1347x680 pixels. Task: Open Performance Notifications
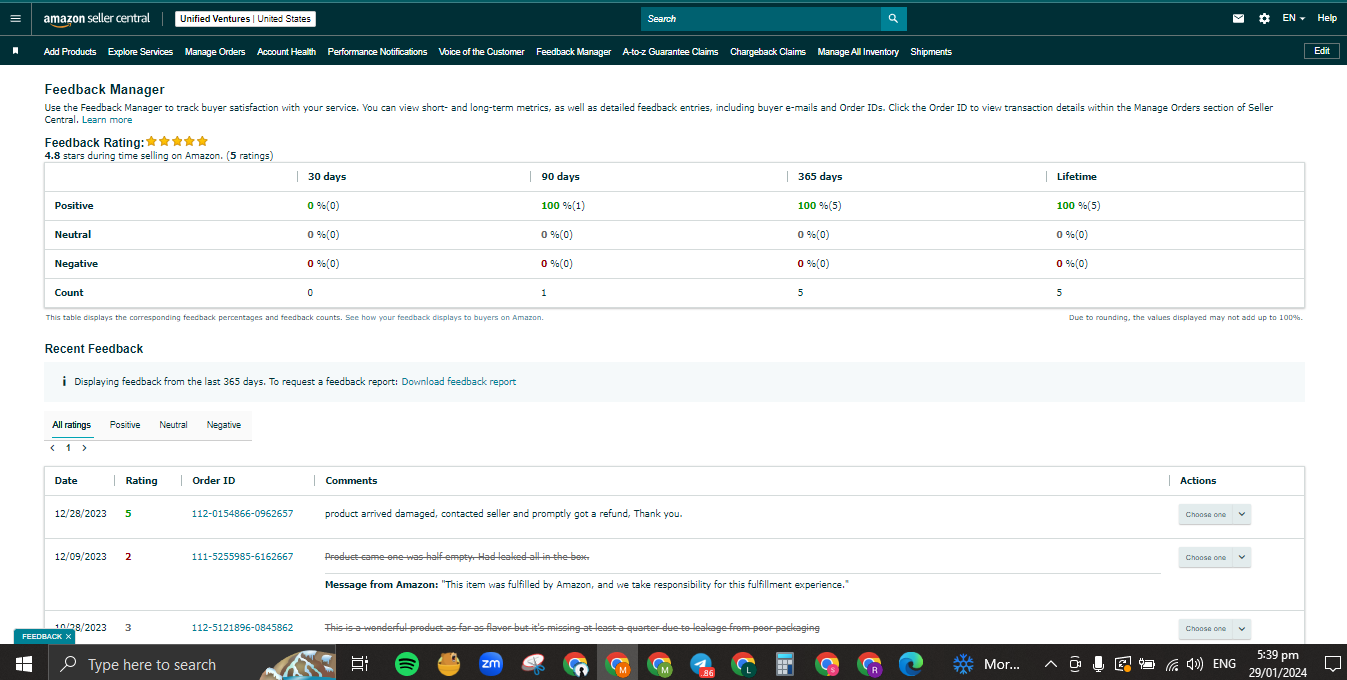[377, 52]
